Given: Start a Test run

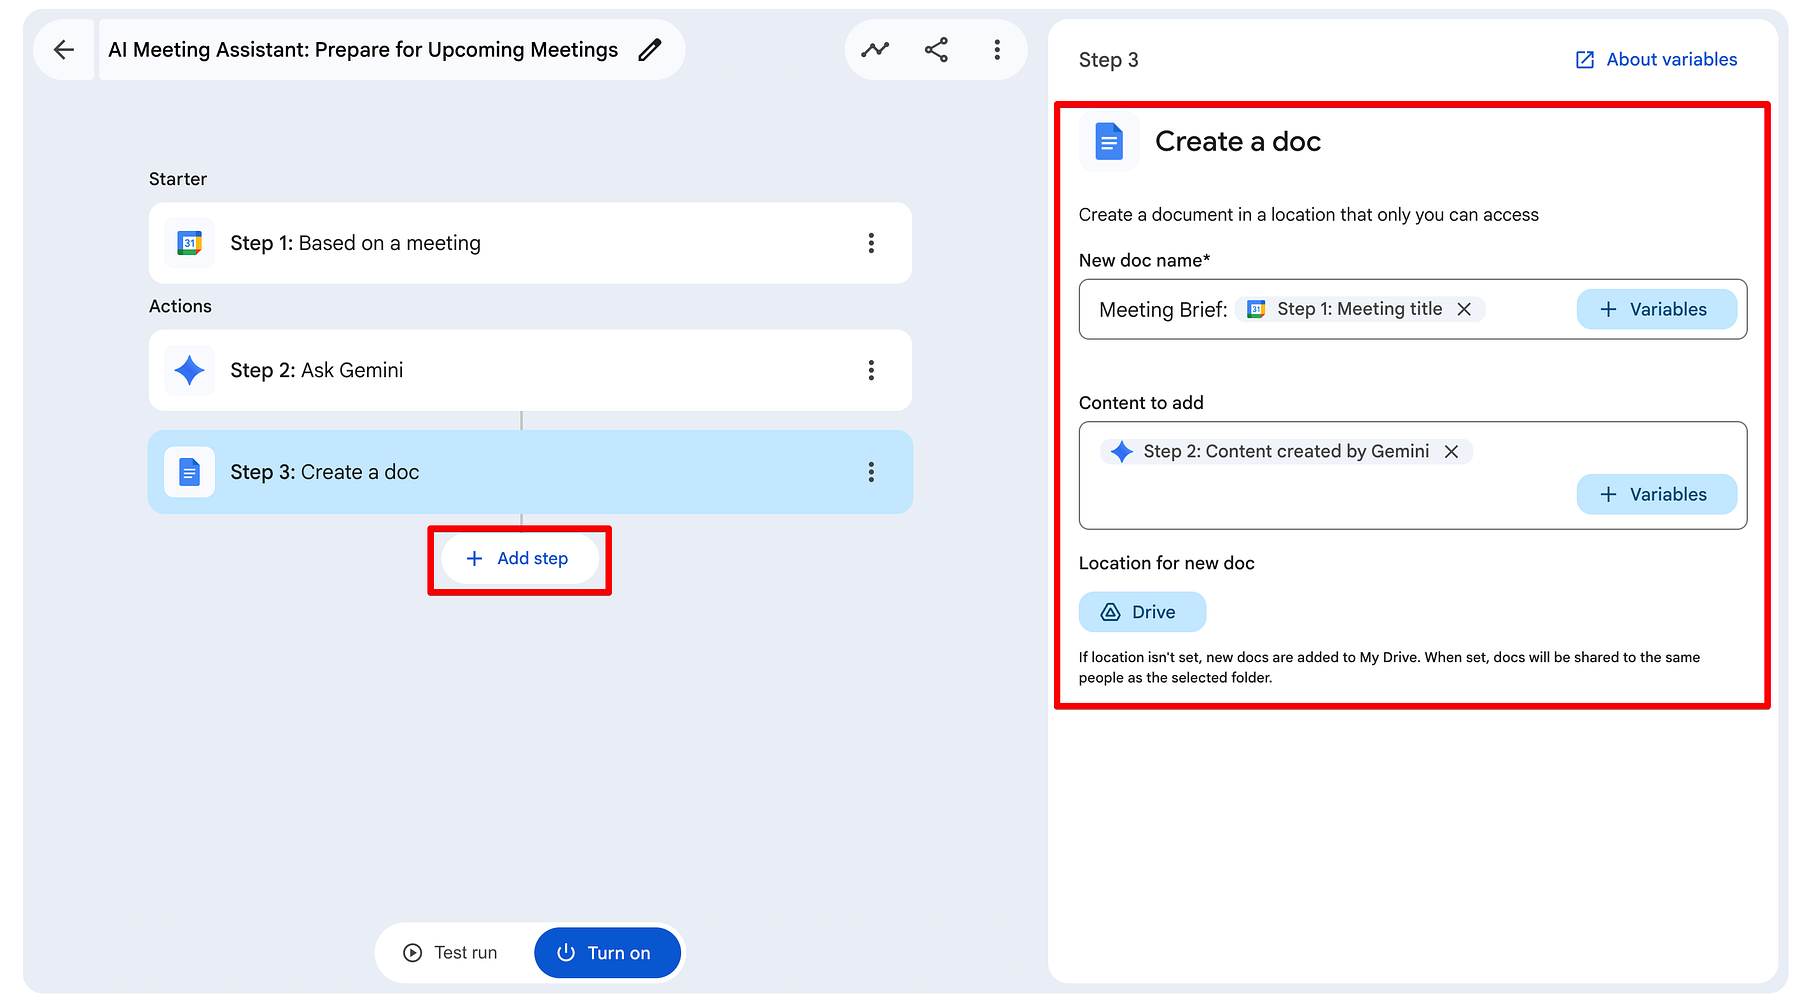Looking at the screenshot, I should point(451,953).
